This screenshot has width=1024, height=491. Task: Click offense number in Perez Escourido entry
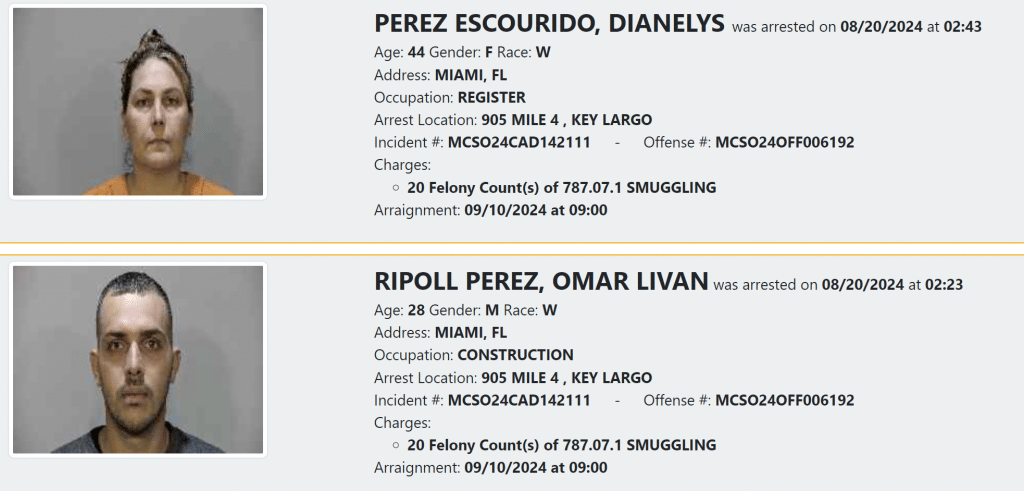785,142
